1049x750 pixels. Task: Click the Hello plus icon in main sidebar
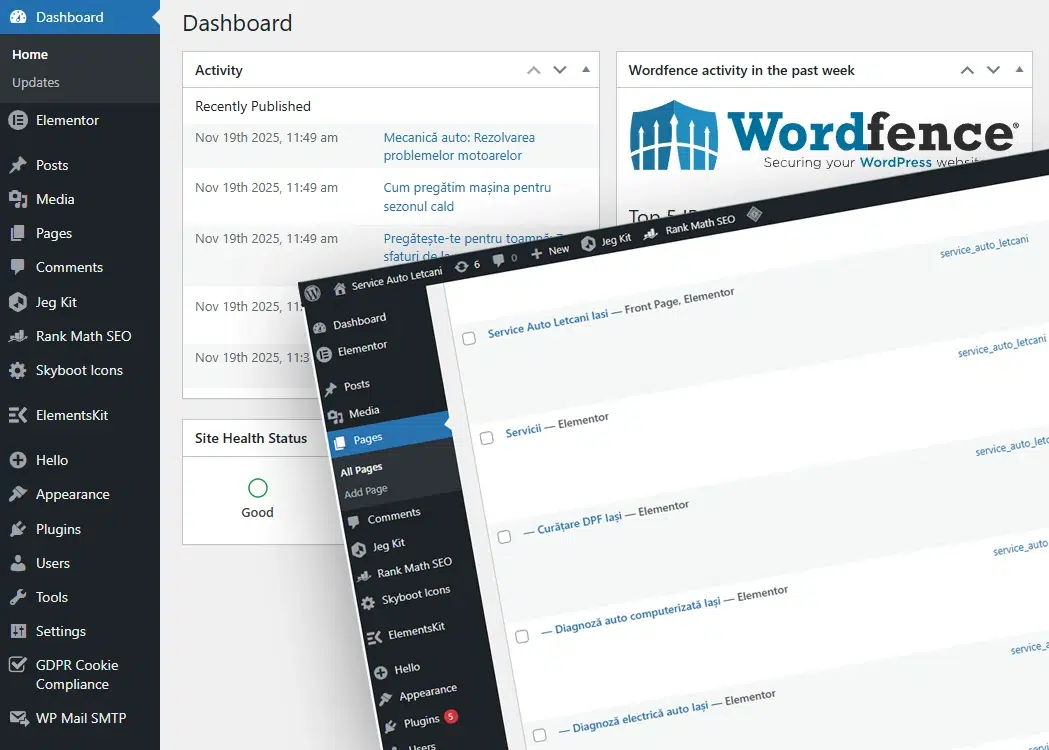coord(18,460)
